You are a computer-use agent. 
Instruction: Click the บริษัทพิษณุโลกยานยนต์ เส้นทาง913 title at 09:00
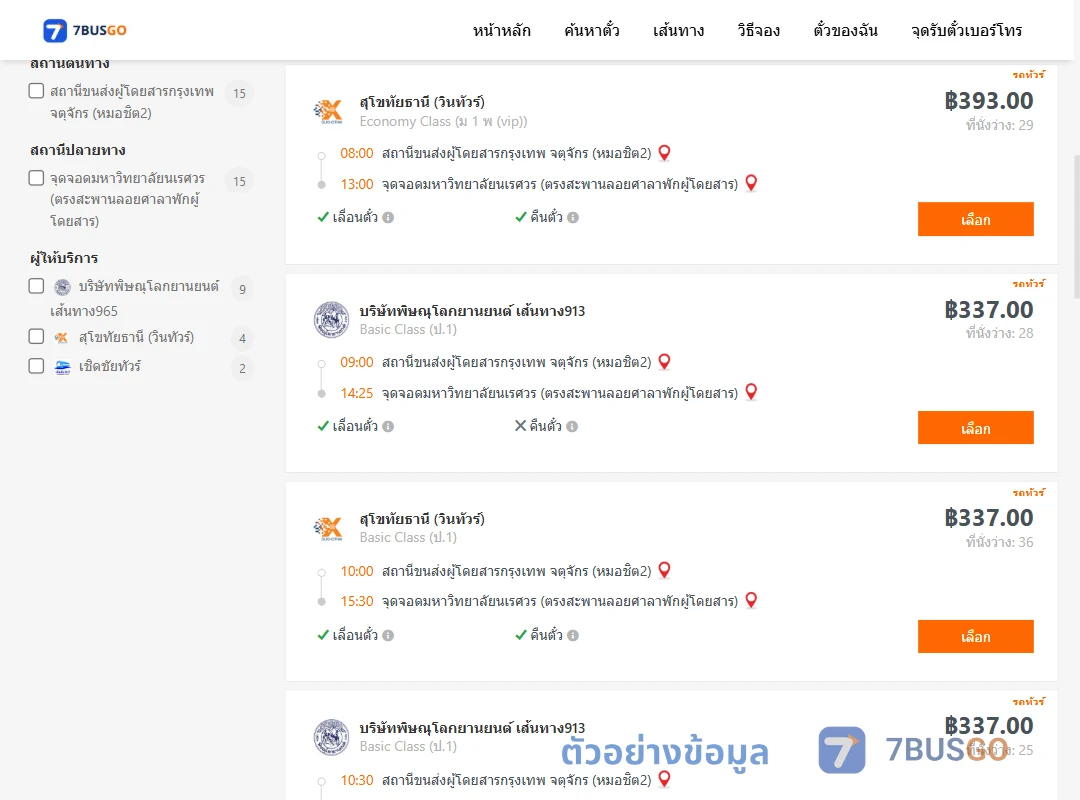click(472, 311)
